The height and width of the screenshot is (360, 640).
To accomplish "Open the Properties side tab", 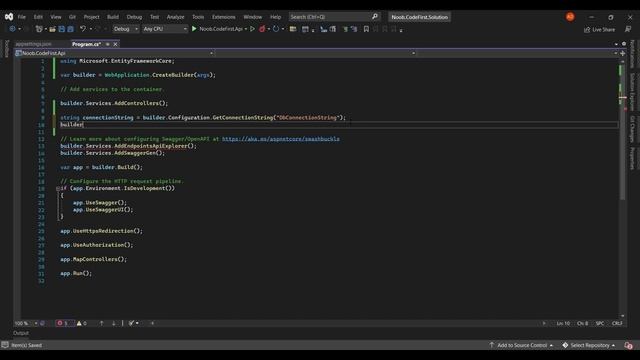I will (x=632, y=159).
